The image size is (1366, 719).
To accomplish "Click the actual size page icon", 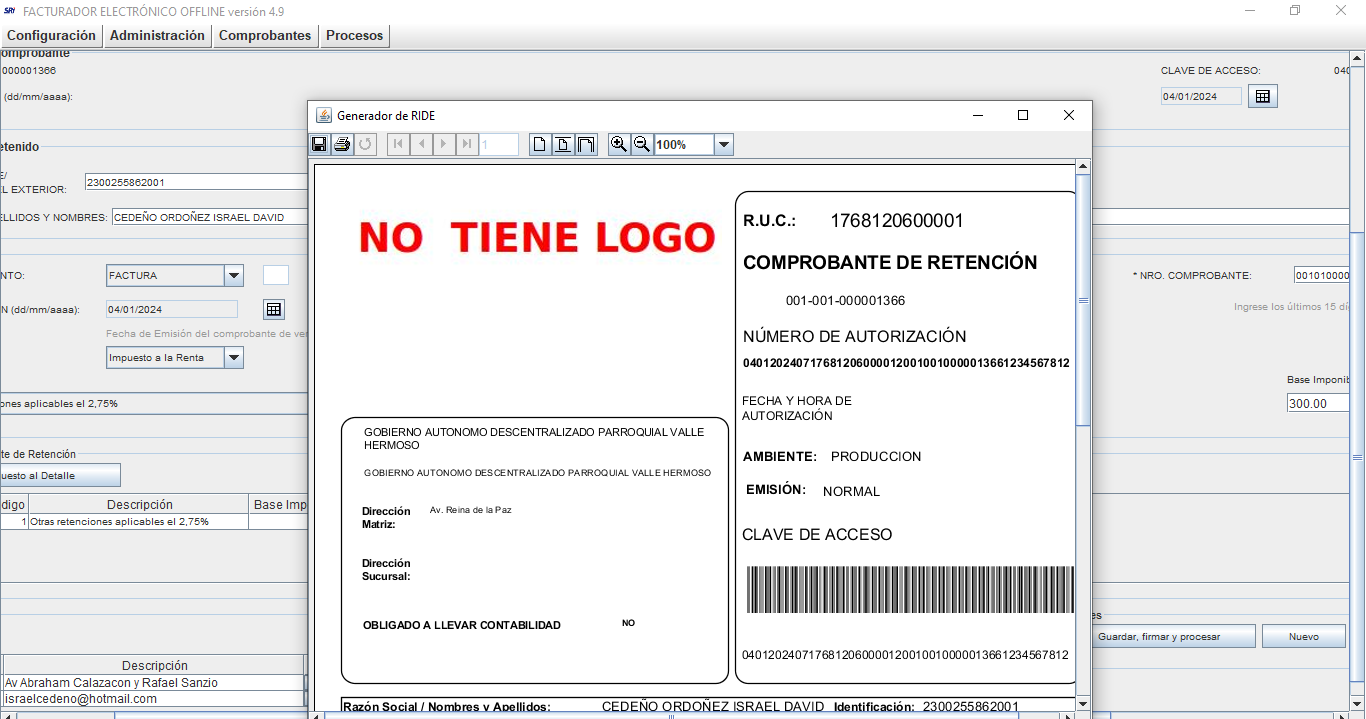I will point(540,144).
